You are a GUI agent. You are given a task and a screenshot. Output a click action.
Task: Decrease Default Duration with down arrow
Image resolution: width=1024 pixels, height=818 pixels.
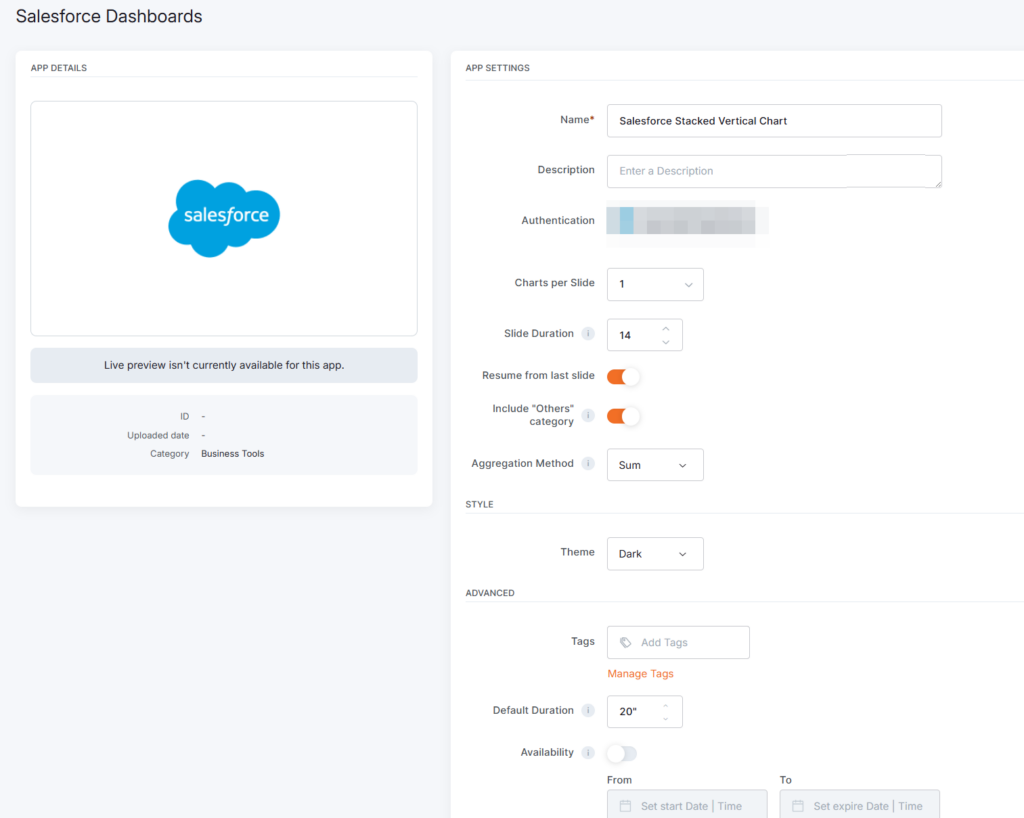pos(666,719)
